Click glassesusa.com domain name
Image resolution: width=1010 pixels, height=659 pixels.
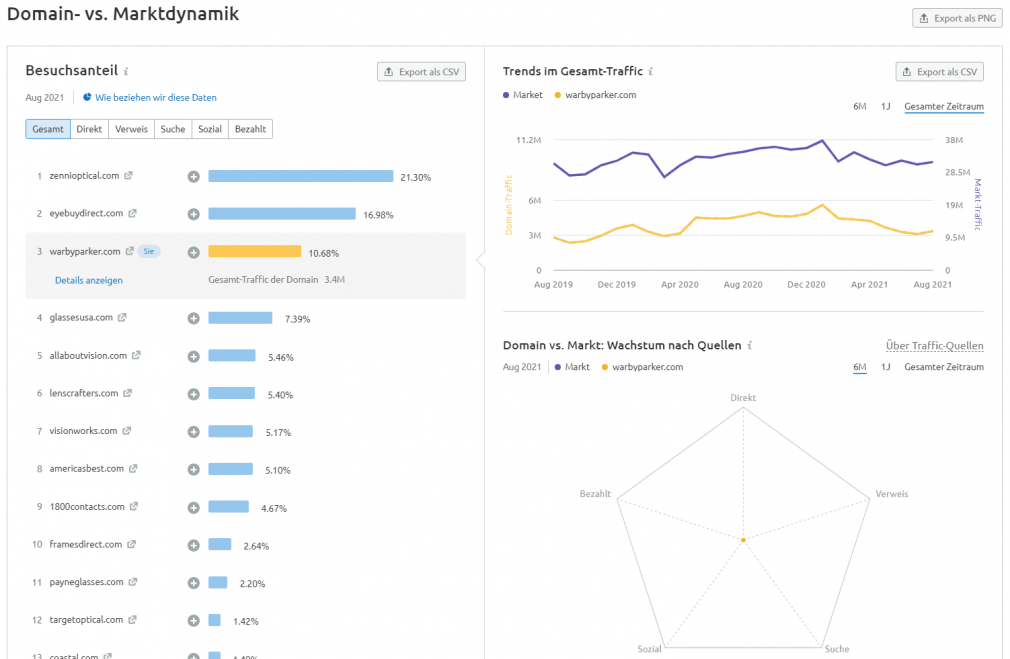click(81, 317)
